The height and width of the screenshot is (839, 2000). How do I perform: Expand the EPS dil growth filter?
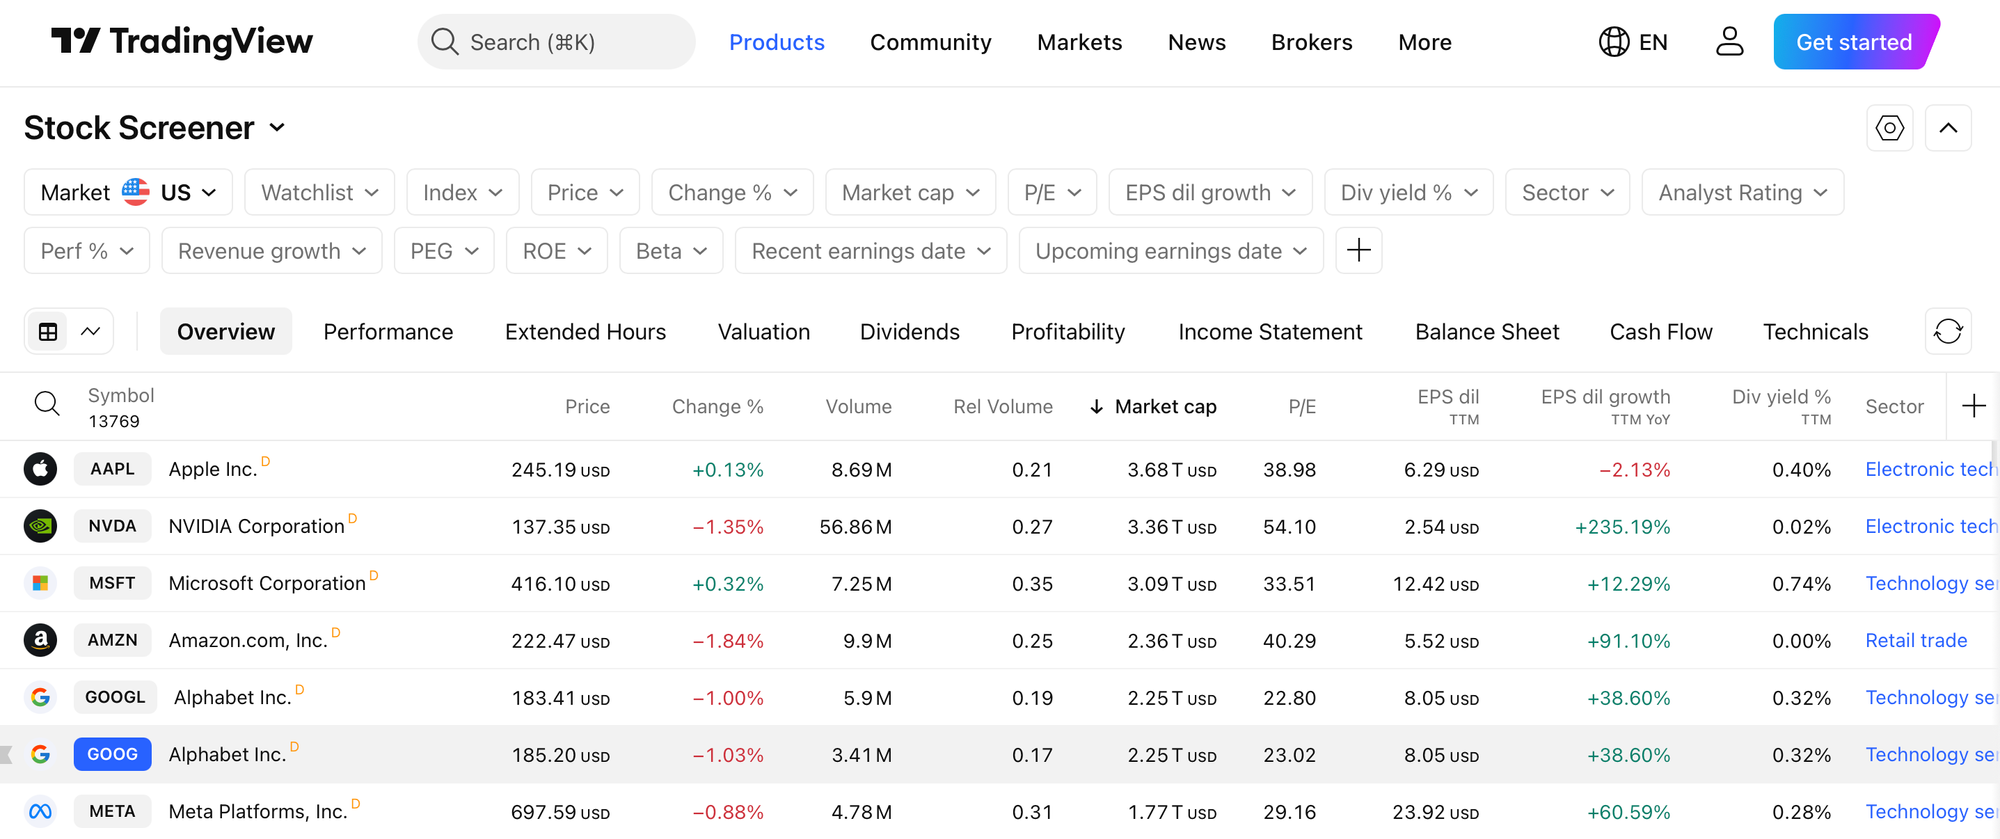pyautogui.click(x=1210, y=192)
